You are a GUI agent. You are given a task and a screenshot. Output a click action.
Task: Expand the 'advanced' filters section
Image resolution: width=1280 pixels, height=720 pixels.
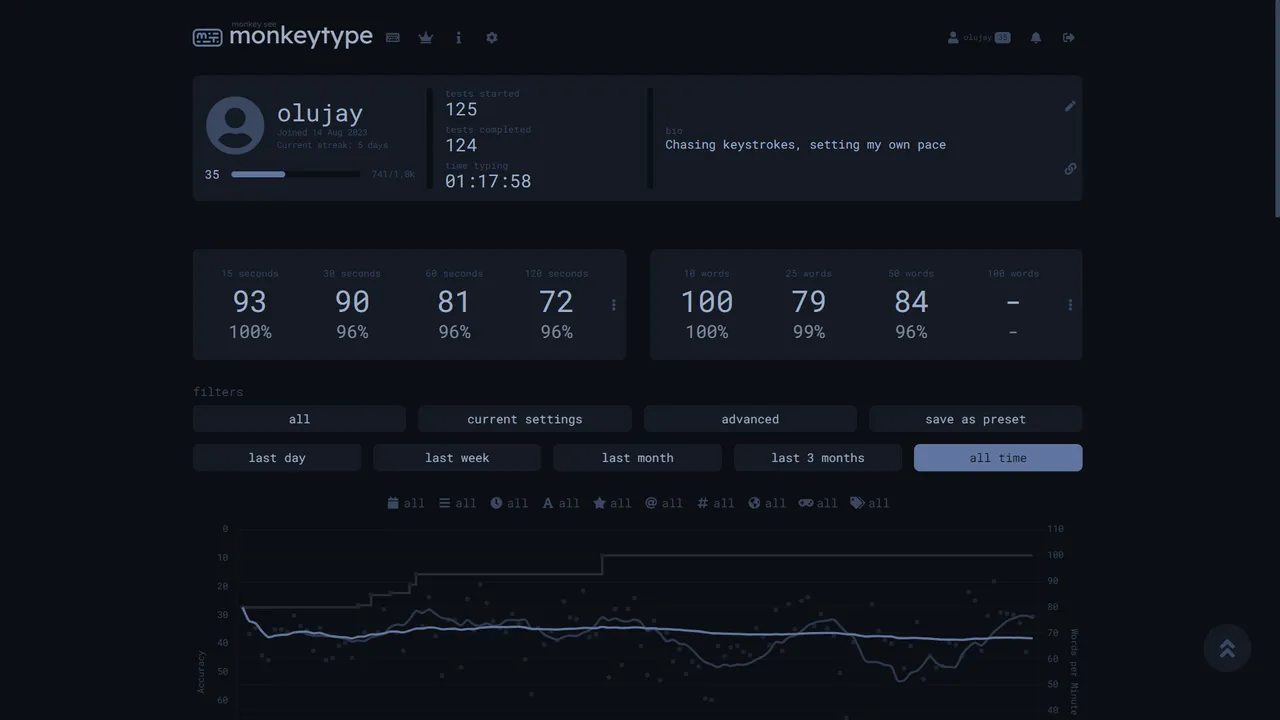coord(750,419)
